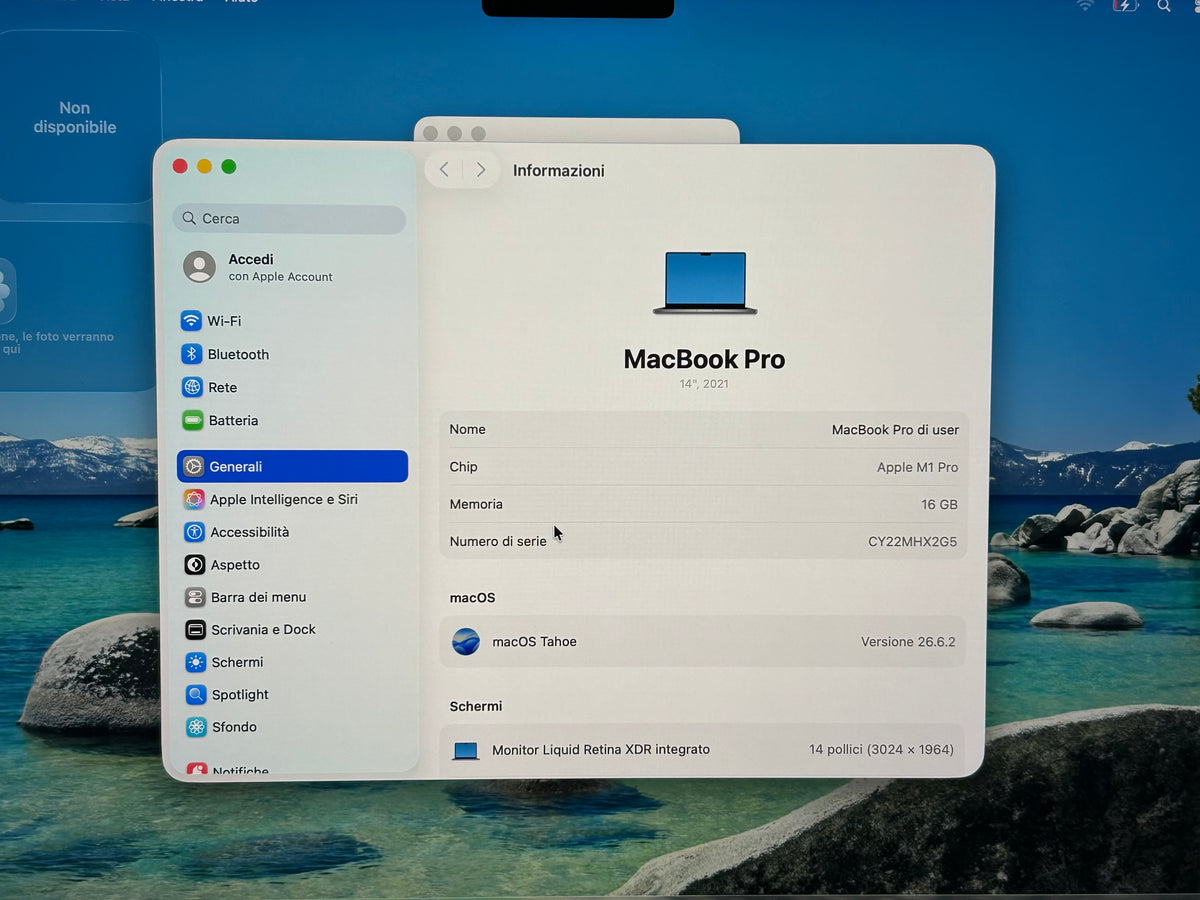Click the Liquid Retina XDR monitor icon
Screen dimensions: 1200x900
coord(465,750)
